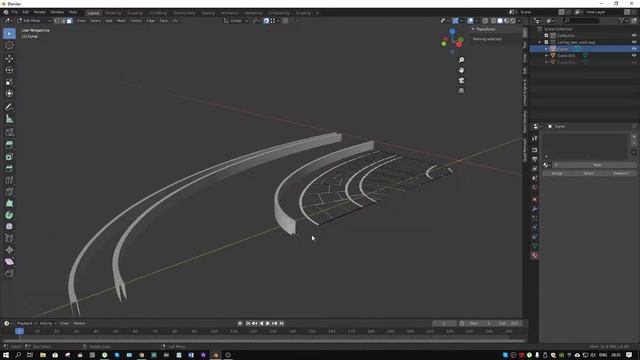The height and width of the screenshot is (360, 640).
Task: Select the Shear tool
Action: pos(9,262)
